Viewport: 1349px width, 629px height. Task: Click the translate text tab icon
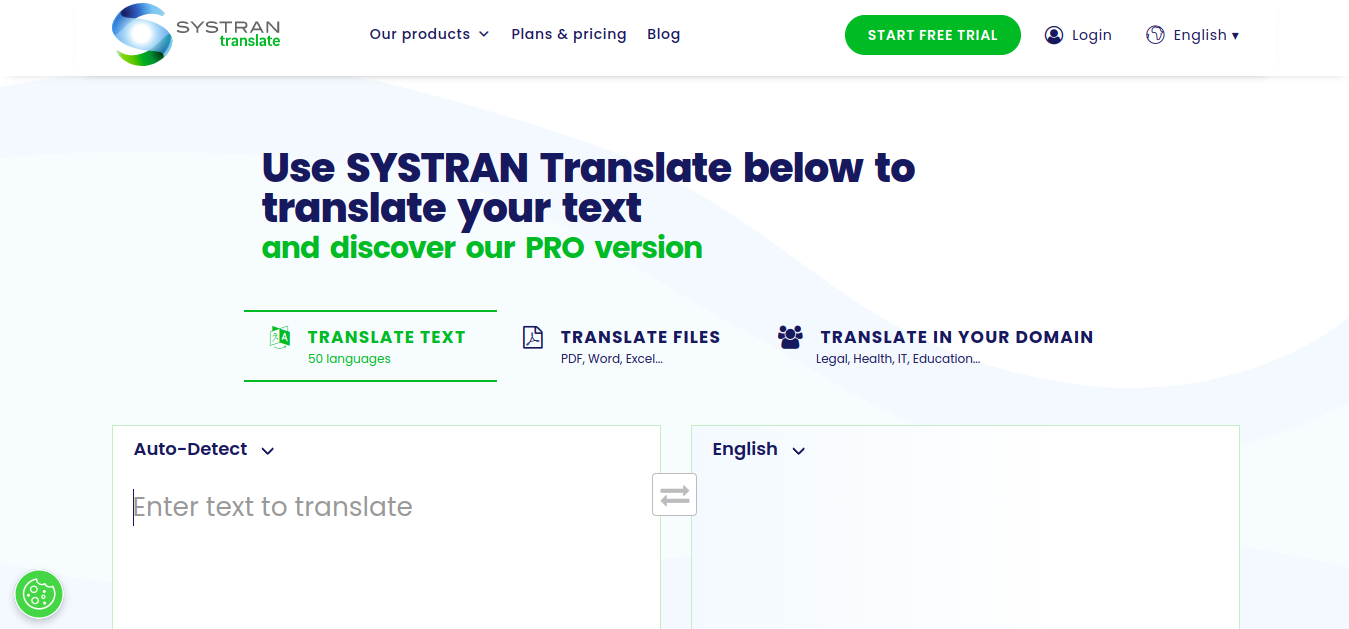tap(280, 338)
